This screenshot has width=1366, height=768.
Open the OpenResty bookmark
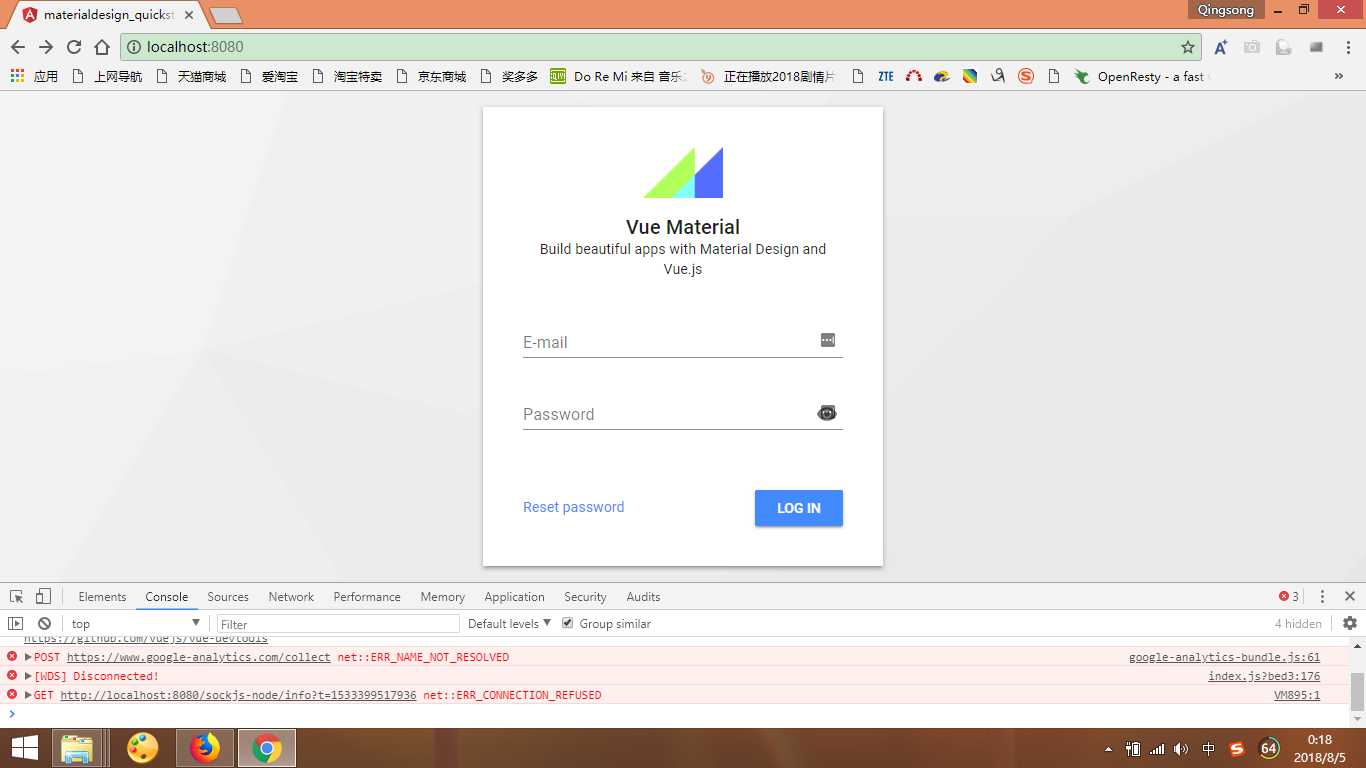coord(1140,76)
